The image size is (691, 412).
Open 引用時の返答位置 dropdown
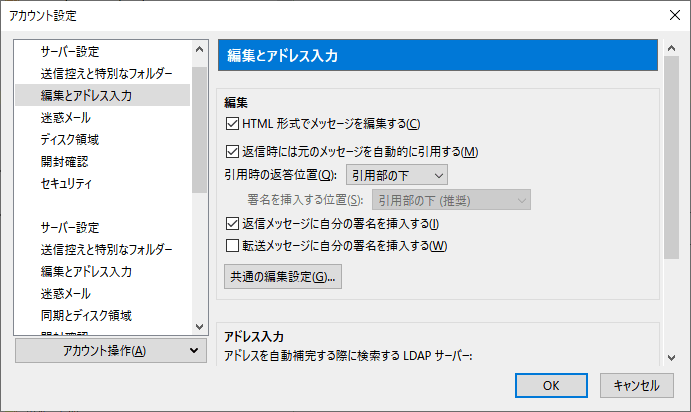coord(397,175)
